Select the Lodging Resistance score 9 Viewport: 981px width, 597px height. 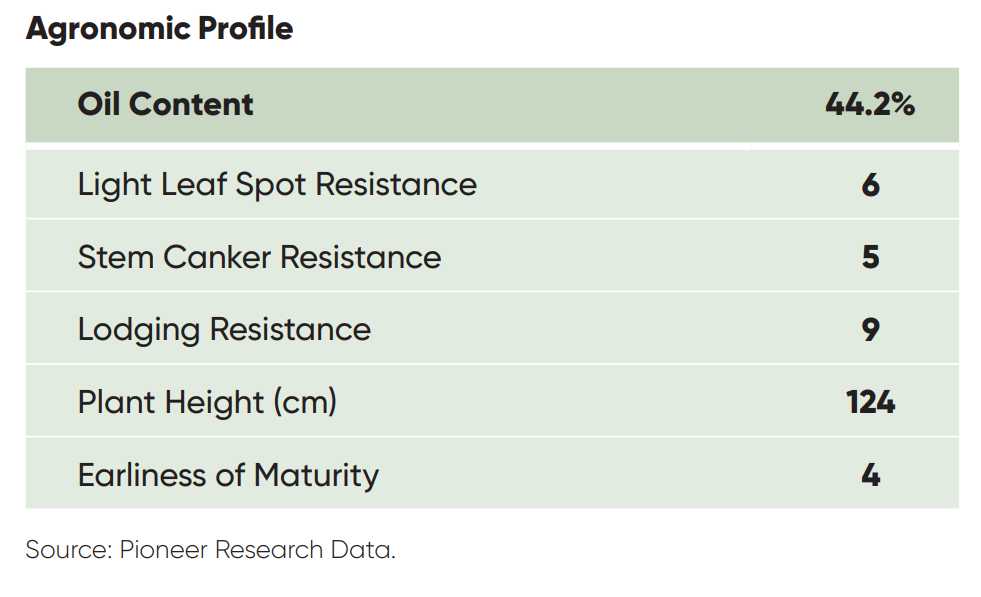point(870,330)
